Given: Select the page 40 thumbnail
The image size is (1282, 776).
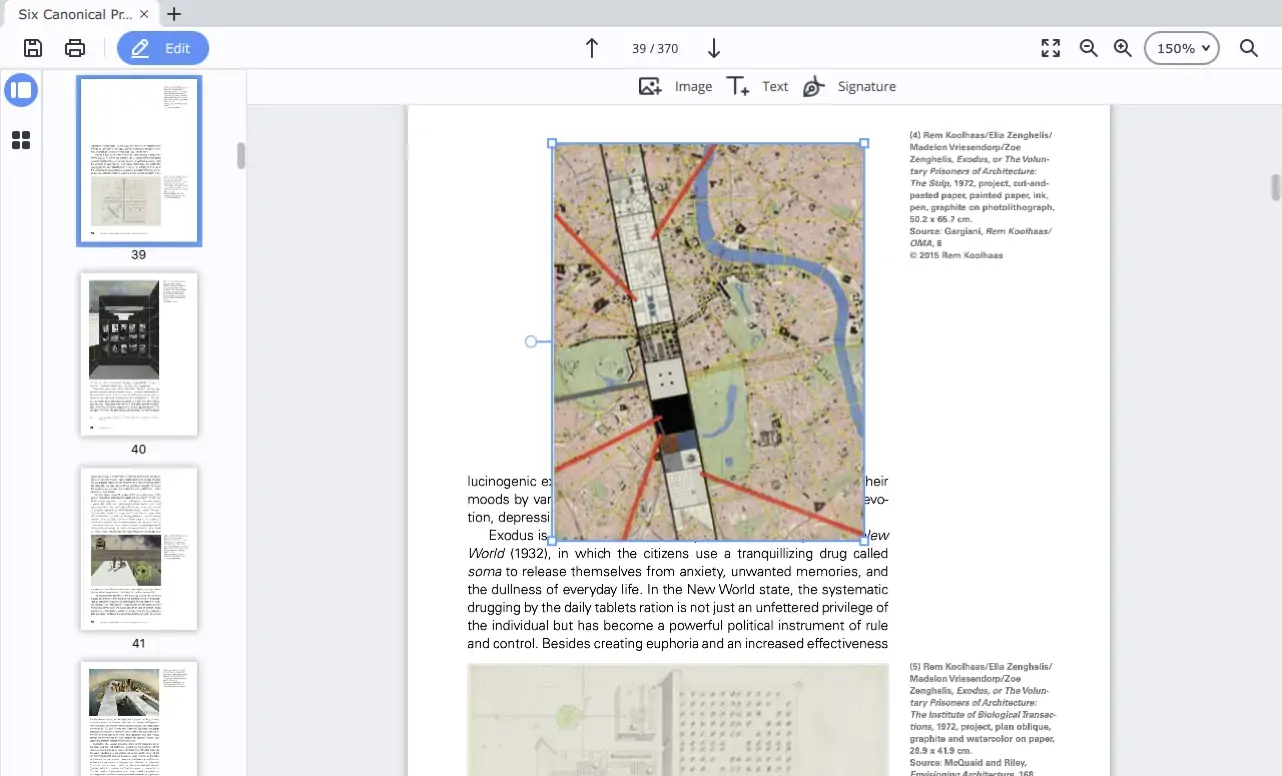Looking at the screenshot, I should [x=138, y=353].
